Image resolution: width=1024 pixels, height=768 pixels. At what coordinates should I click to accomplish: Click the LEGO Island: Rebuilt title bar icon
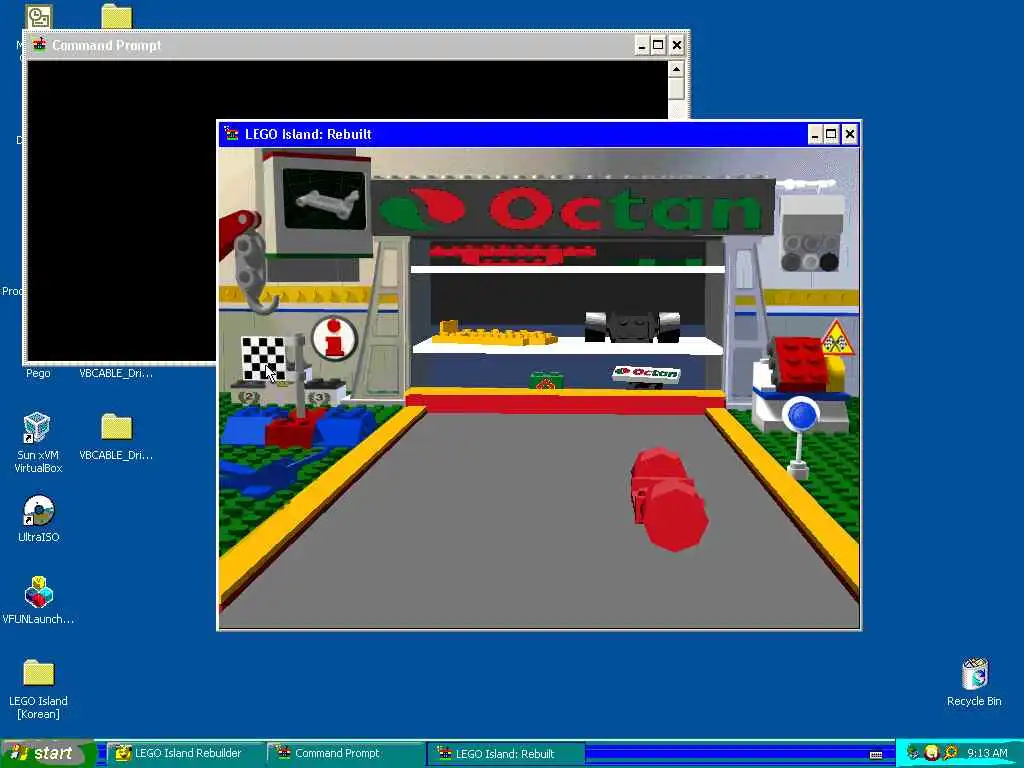click(x=231, y=134)
